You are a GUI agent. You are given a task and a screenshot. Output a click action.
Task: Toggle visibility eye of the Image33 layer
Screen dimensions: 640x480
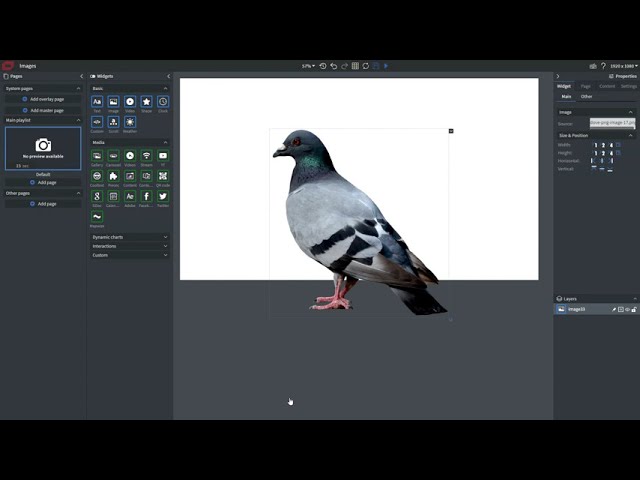[x=627, y=309]
